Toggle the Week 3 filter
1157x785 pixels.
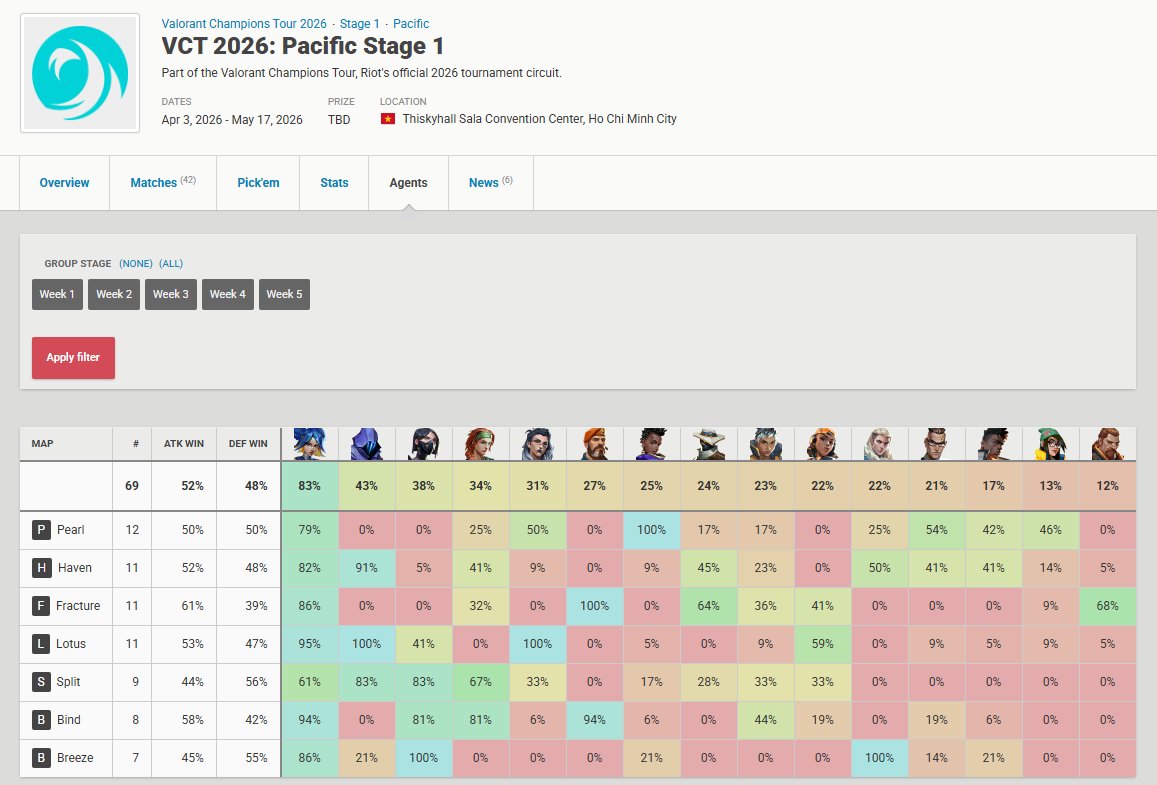point(170,294)
